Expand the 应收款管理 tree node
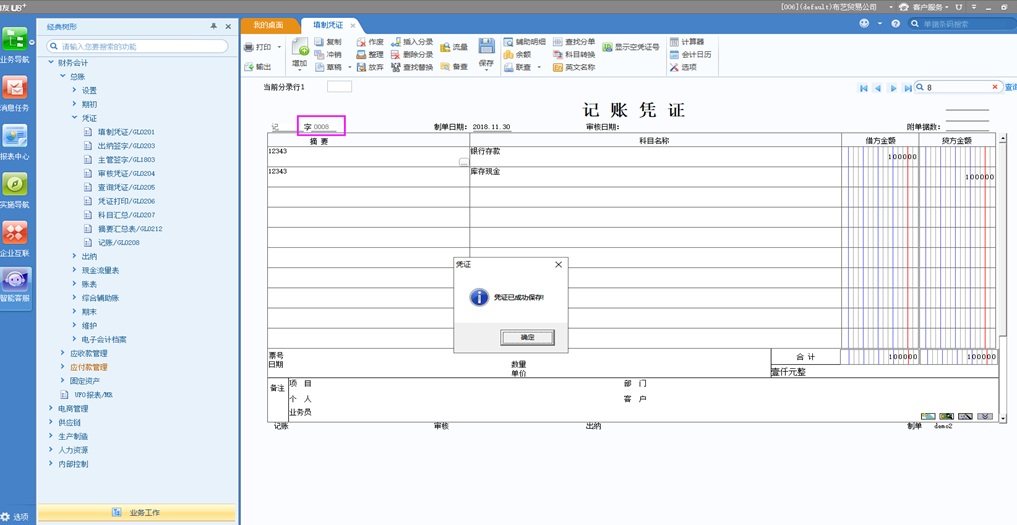 (63, 353)
